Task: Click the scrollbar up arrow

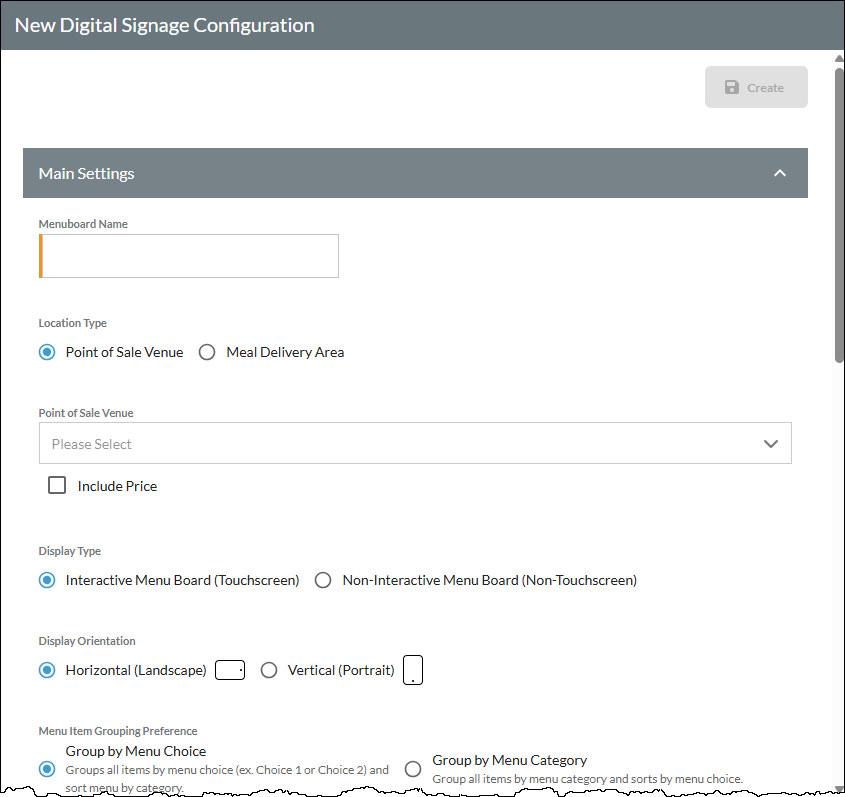Action: 839,58
